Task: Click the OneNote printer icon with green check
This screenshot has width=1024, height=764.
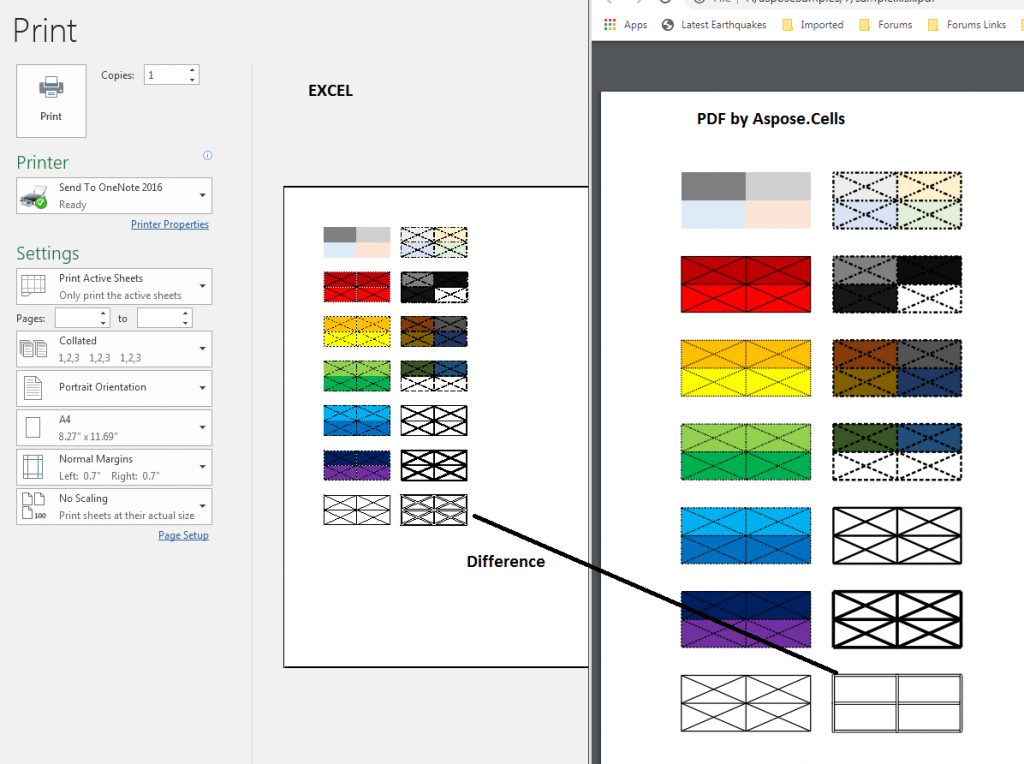Action: pyautogui.click(x=33, y=196)
